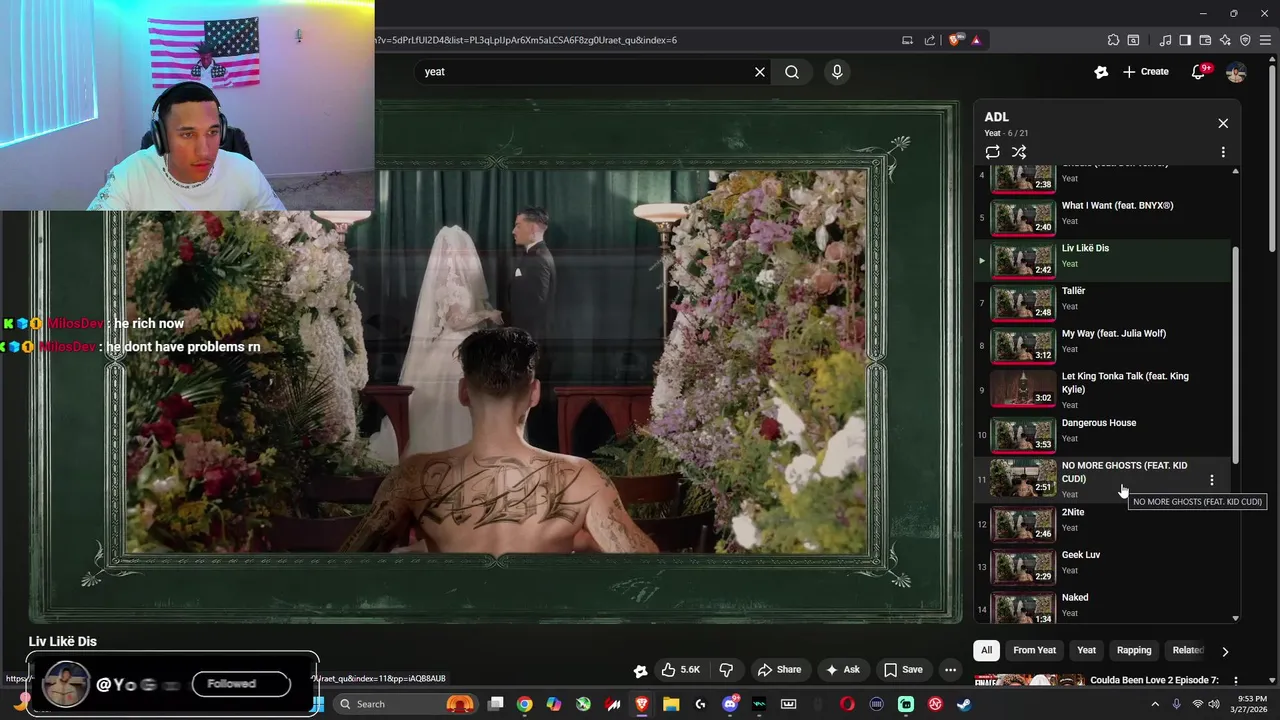Image resolution: width=1280 pixels, height=720 pixels.
Task: Open Steam from taskbar
Action: point(964,704)
